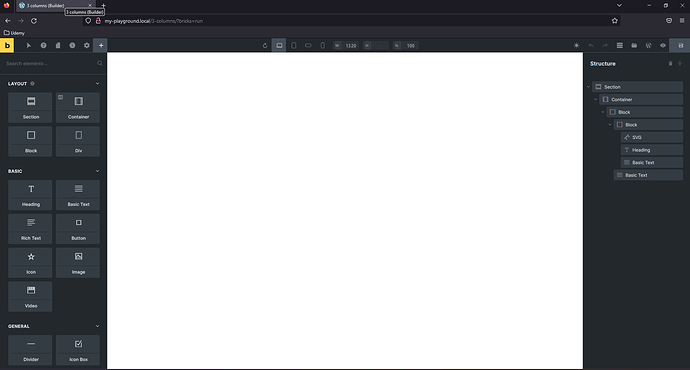Open the revisions history clock icon

72,45
